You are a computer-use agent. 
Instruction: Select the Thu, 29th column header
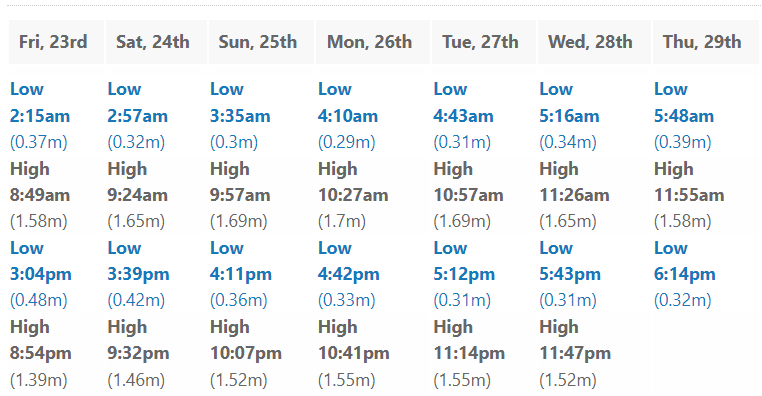706,42
